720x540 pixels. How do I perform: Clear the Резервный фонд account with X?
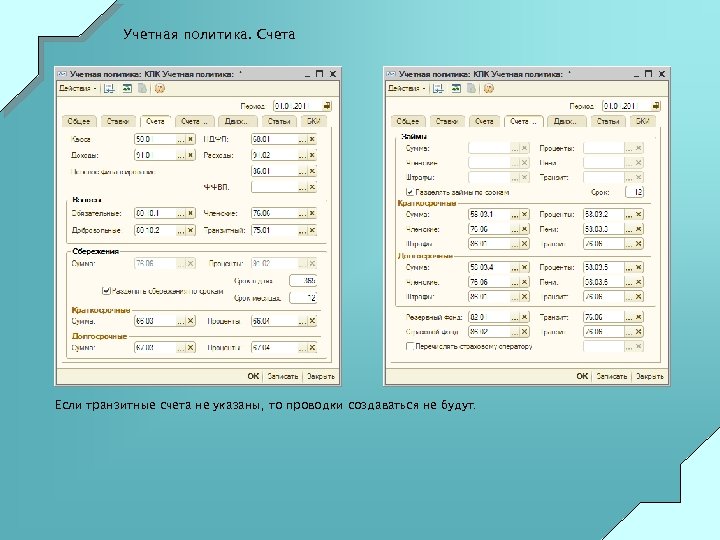(x=524, y=317)
